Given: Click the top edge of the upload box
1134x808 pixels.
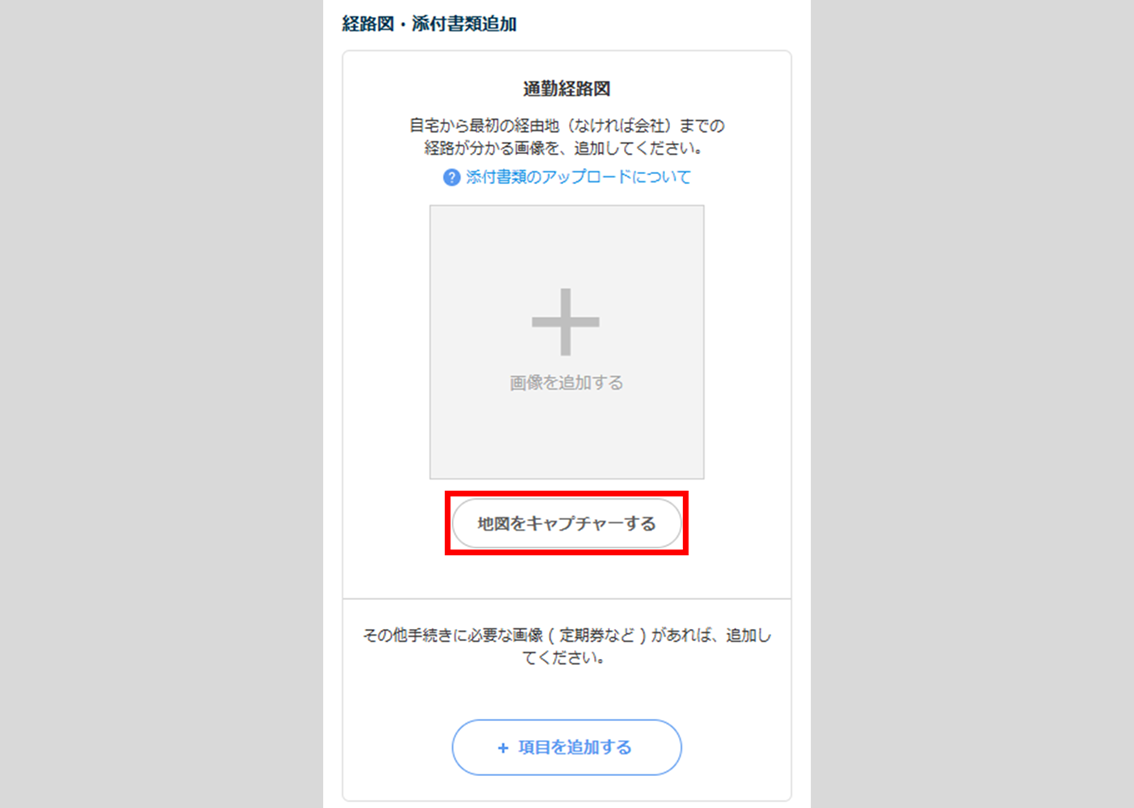Looking at the screenshot, I should (566, 205).
